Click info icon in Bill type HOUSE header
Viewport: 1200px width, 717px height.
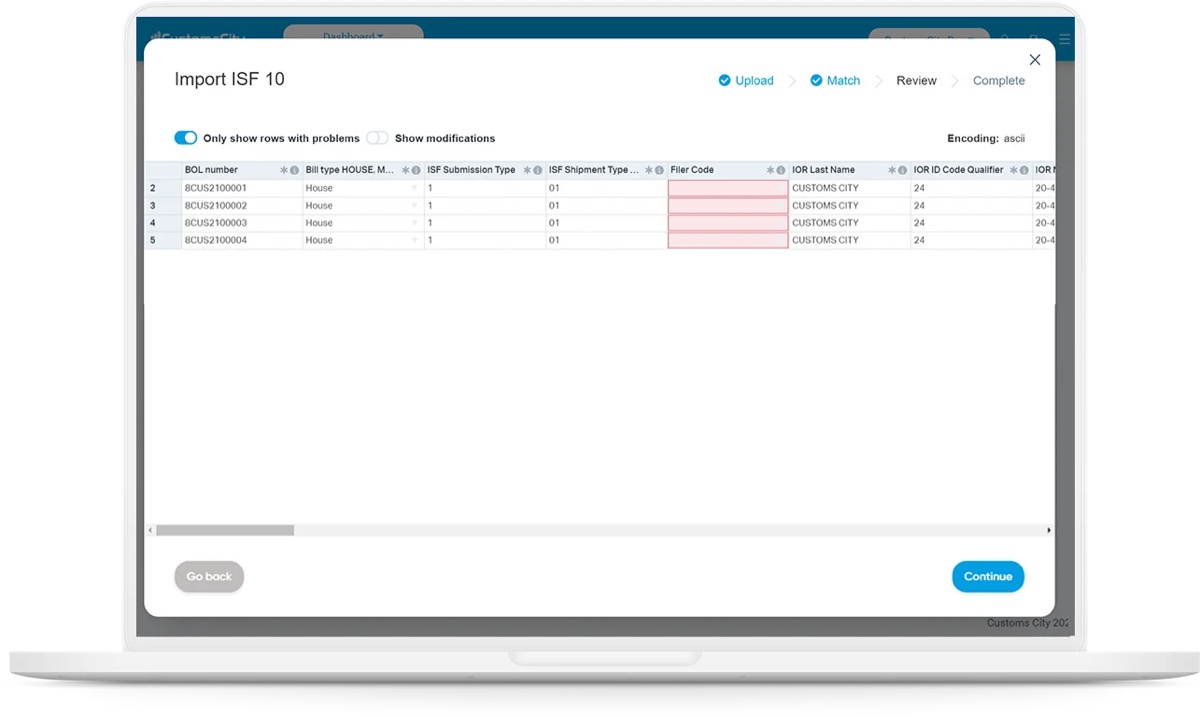coord(417,171)
